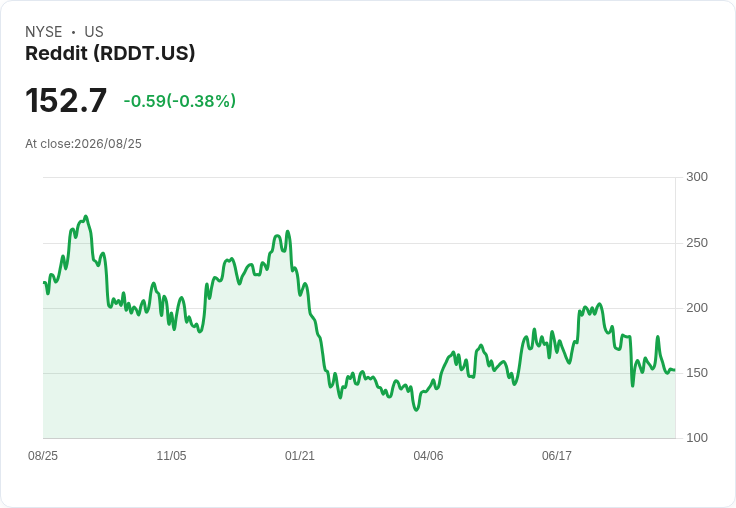Click the 06/17 date label on x-axis
The width and height of the screenshot is (736, 508).
coord(557,455)
